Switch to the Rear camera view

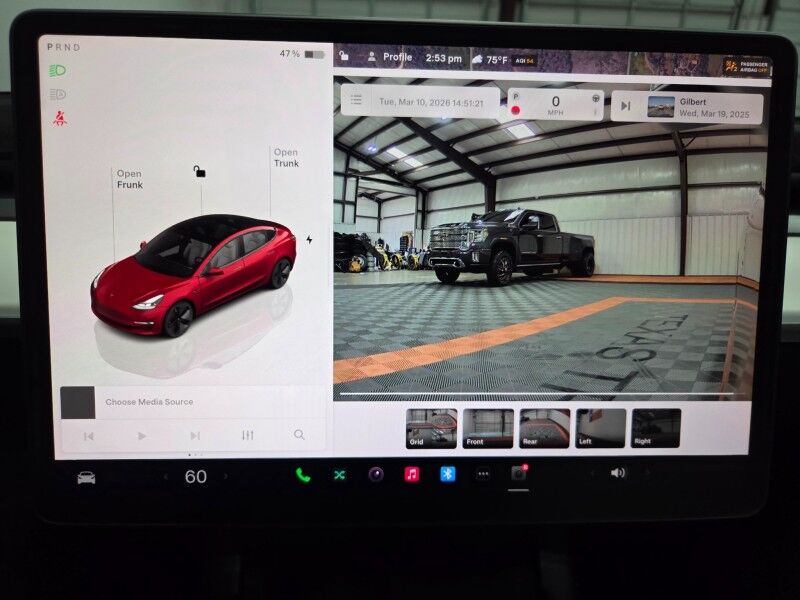[544, 428]
